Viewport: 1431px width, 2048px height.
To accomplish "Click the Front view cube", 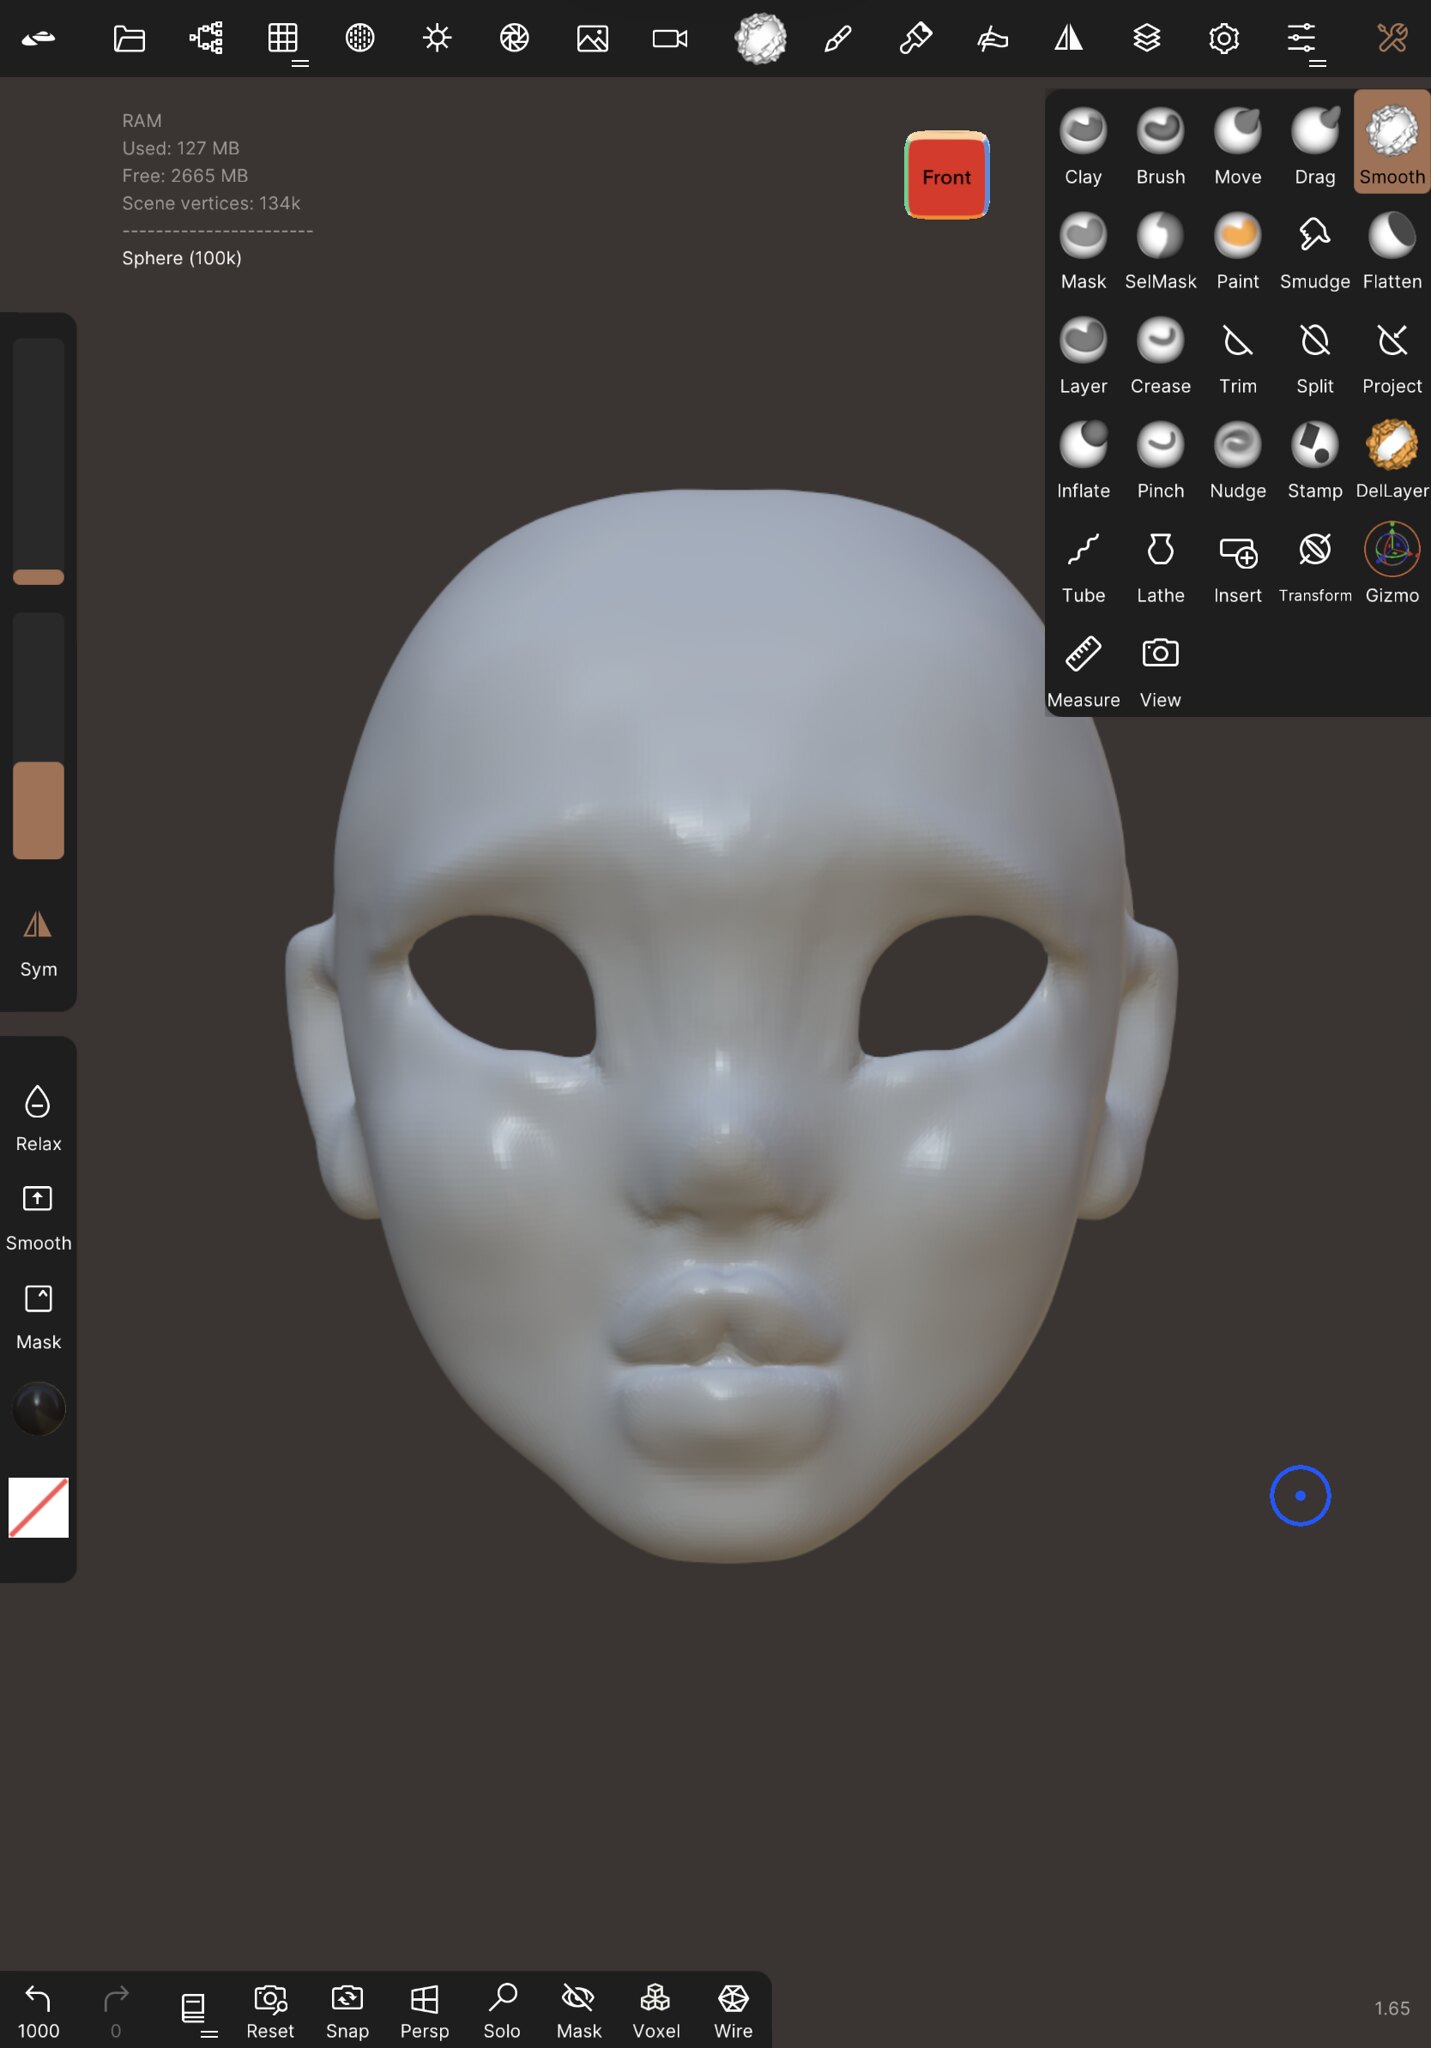I will [x=946, y=176].
